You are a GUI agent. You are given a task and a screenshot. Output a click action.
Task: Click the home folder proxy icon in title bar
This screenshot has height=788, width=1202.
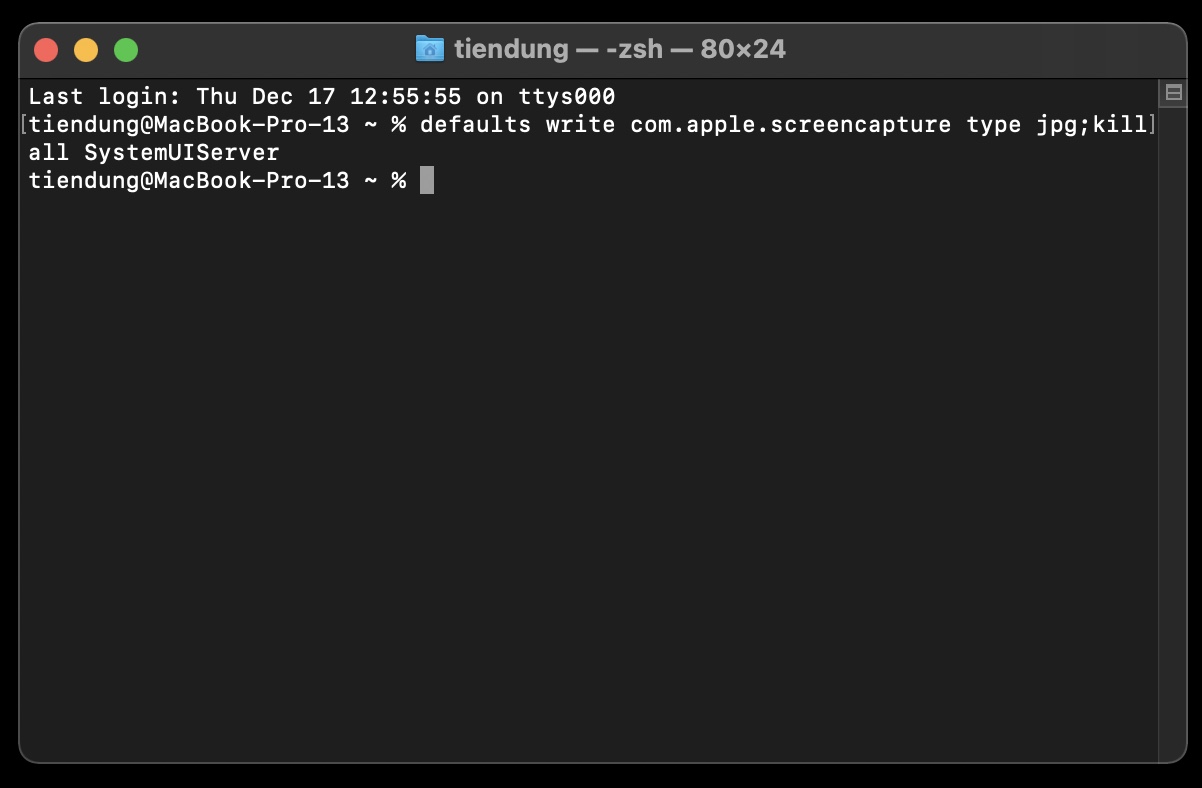(430, 48)
